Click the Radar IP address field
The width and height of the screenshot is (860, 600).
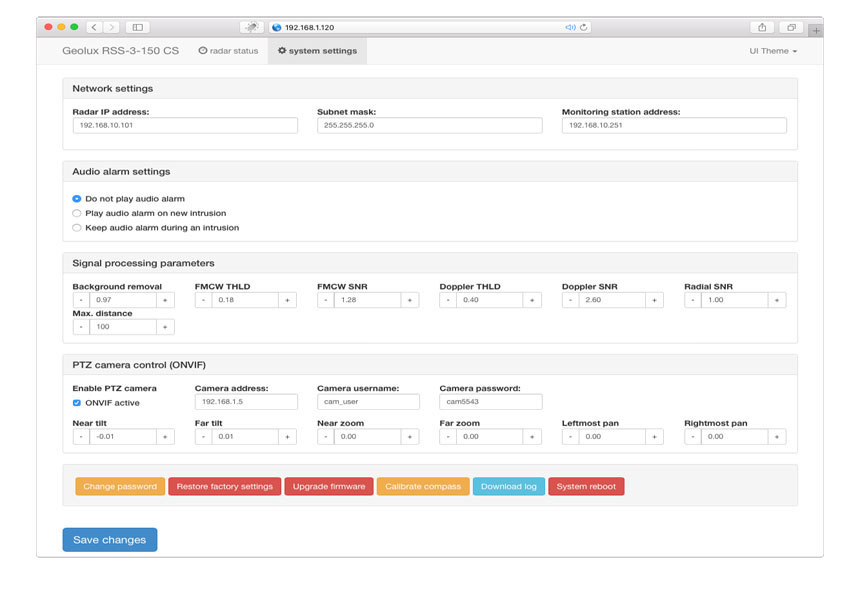tap(185, 126)
